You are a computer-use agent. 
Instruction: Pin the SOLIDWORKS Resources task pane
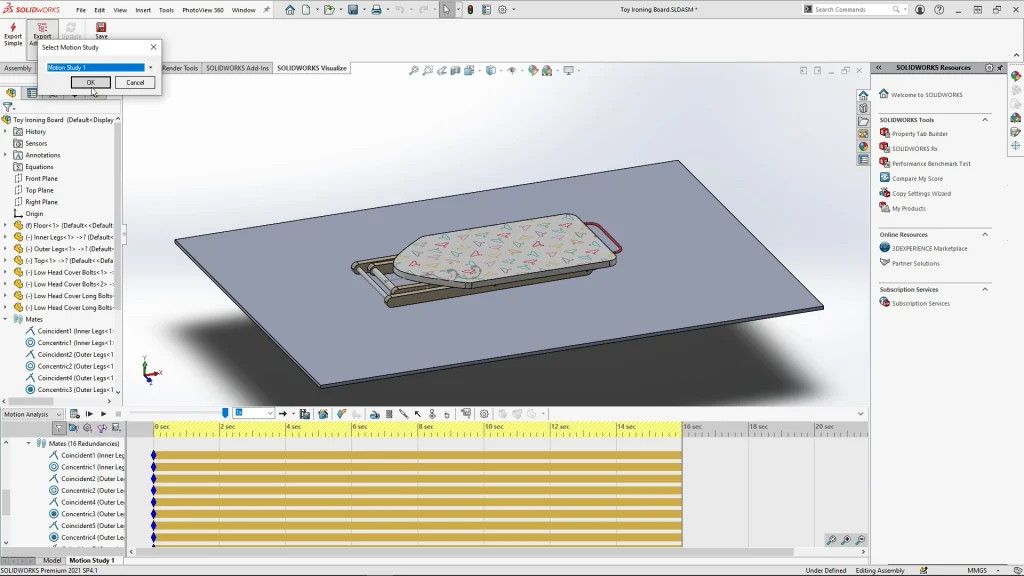(x=1001, y=68)
